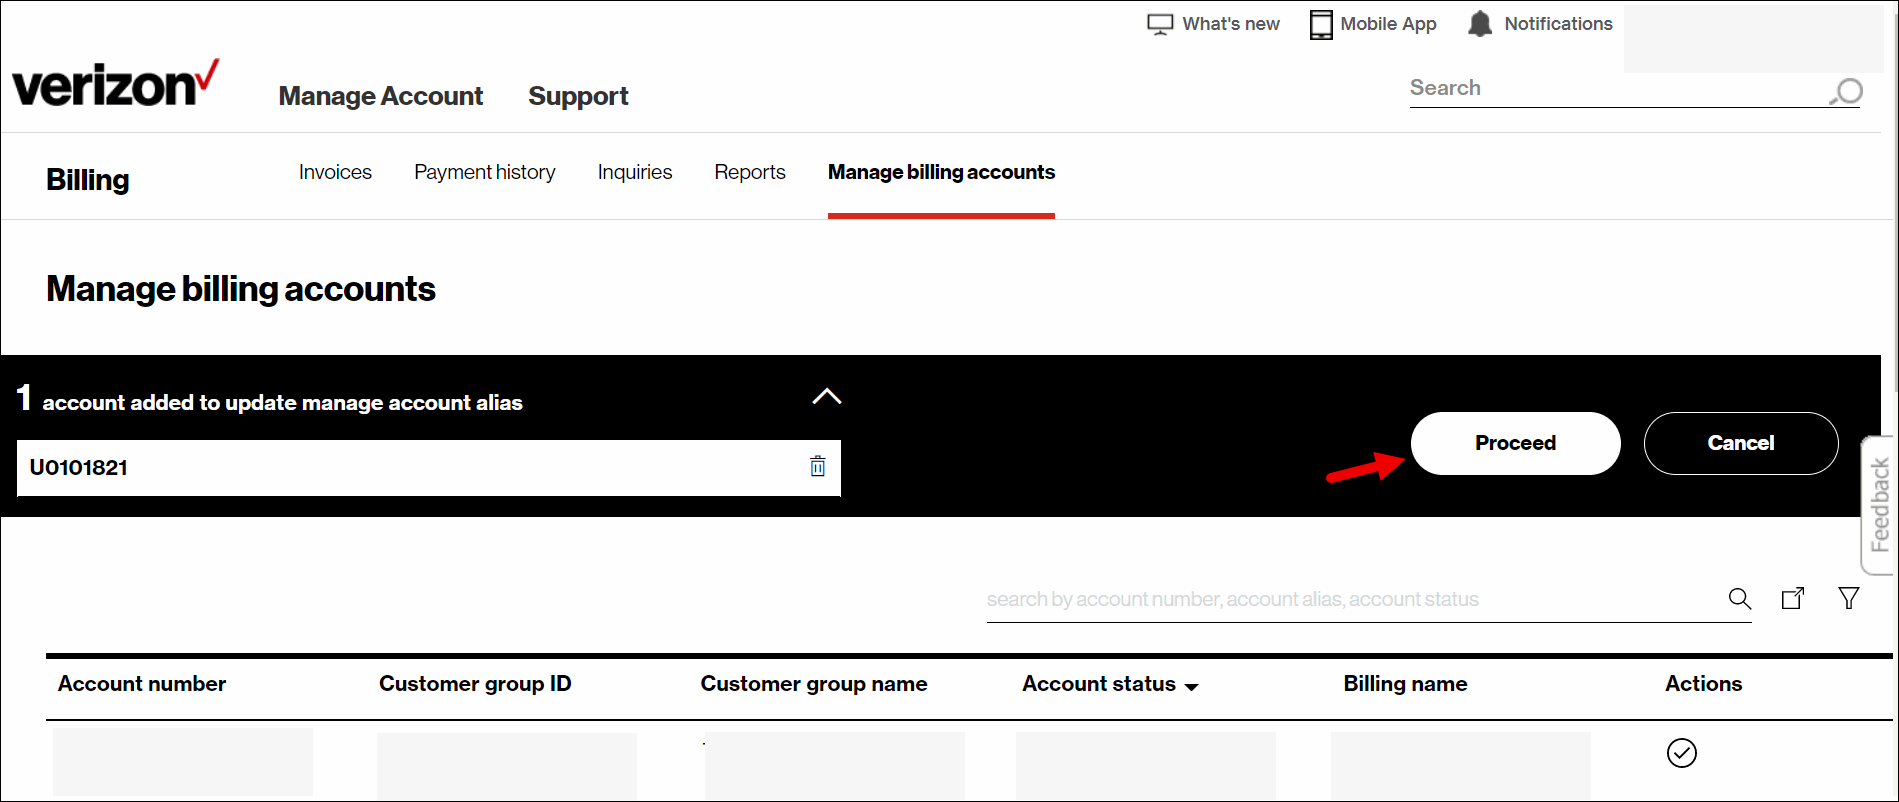
Task: Click the Proceed button
Action: (1515, 443)
